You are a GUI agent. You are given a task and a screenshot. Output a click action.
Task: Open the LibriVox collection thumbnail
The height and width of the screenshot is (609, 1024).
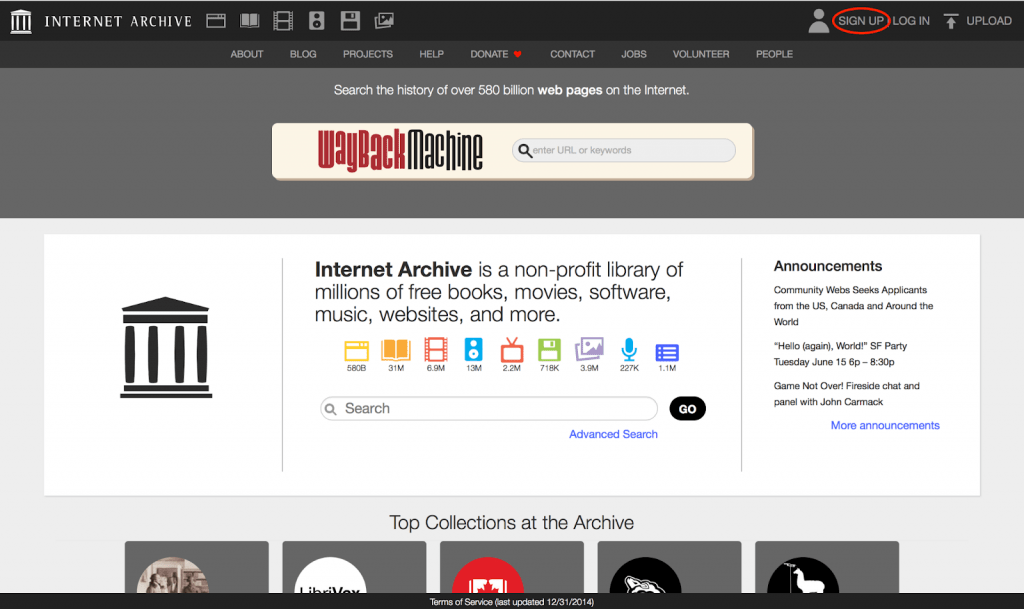pyautogui.click(x=354, y=567)
